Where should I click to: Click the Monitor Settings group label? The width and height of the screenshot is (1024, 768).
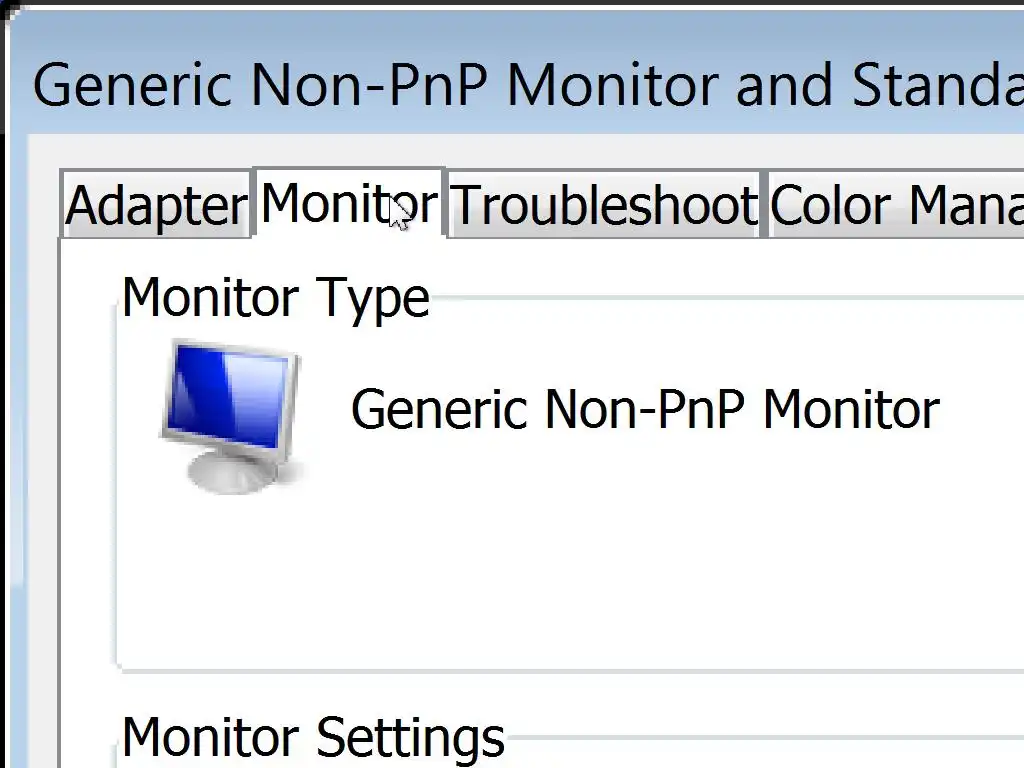pyautogui.click(x=312, y=737)
